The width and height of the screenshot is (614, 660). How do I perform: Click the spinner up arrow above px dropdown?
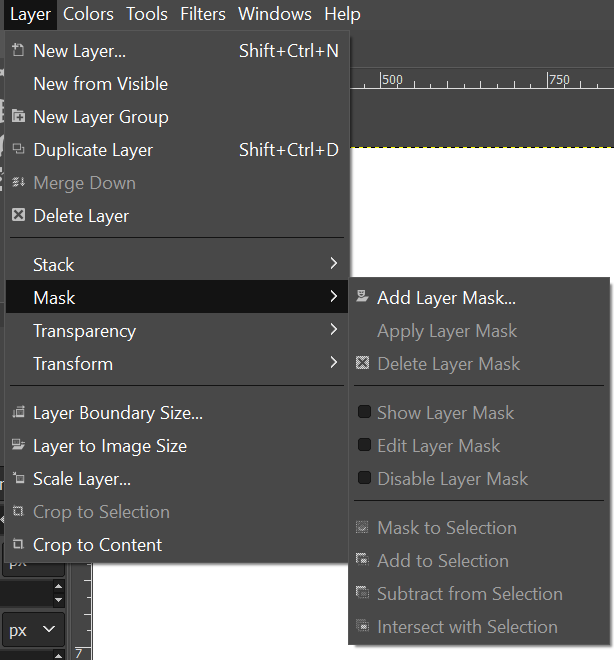(58, 586)
